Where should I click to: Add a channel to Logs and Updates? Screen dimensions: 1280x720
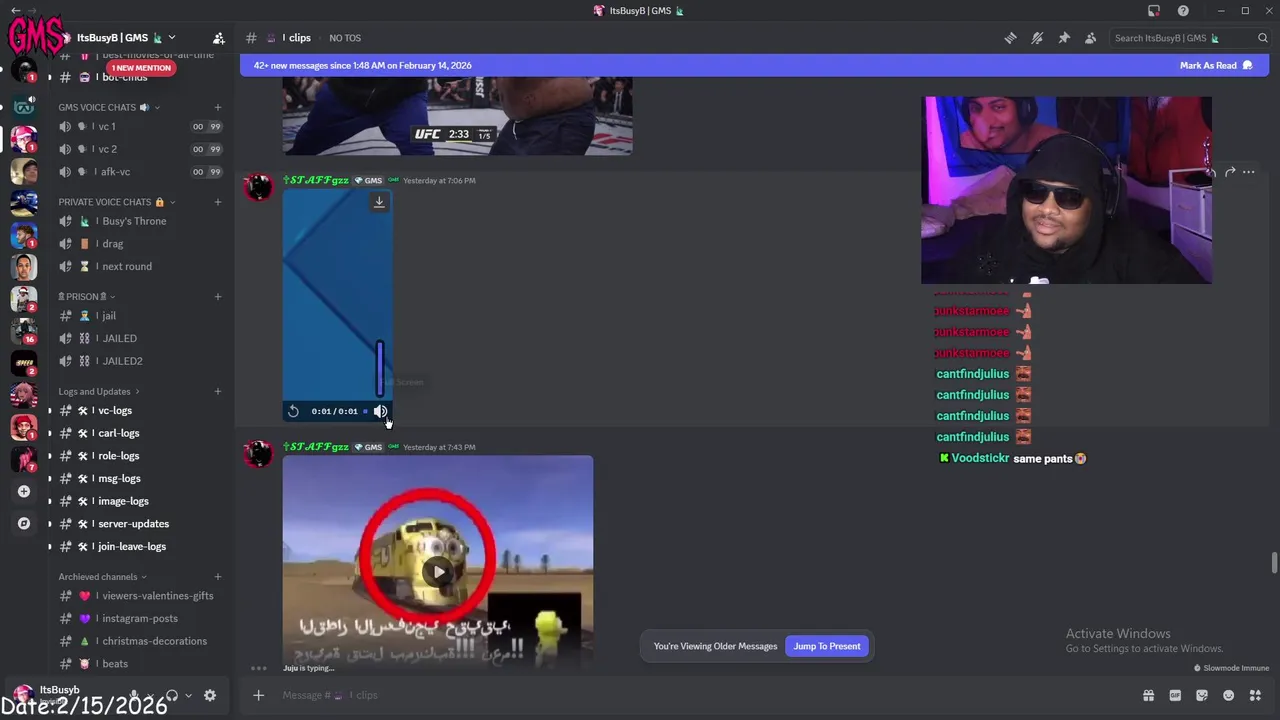pyautogui.click(x=218, y=392)
